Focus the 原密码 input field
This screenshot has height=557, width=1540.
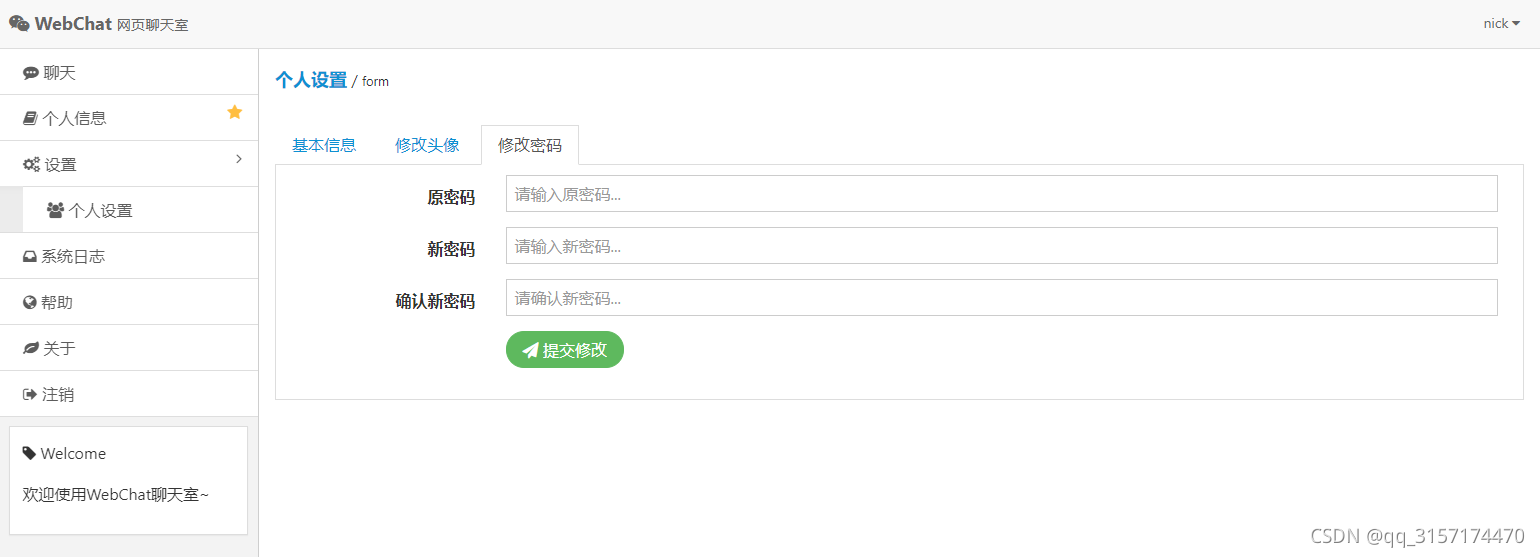point(1001,194)
